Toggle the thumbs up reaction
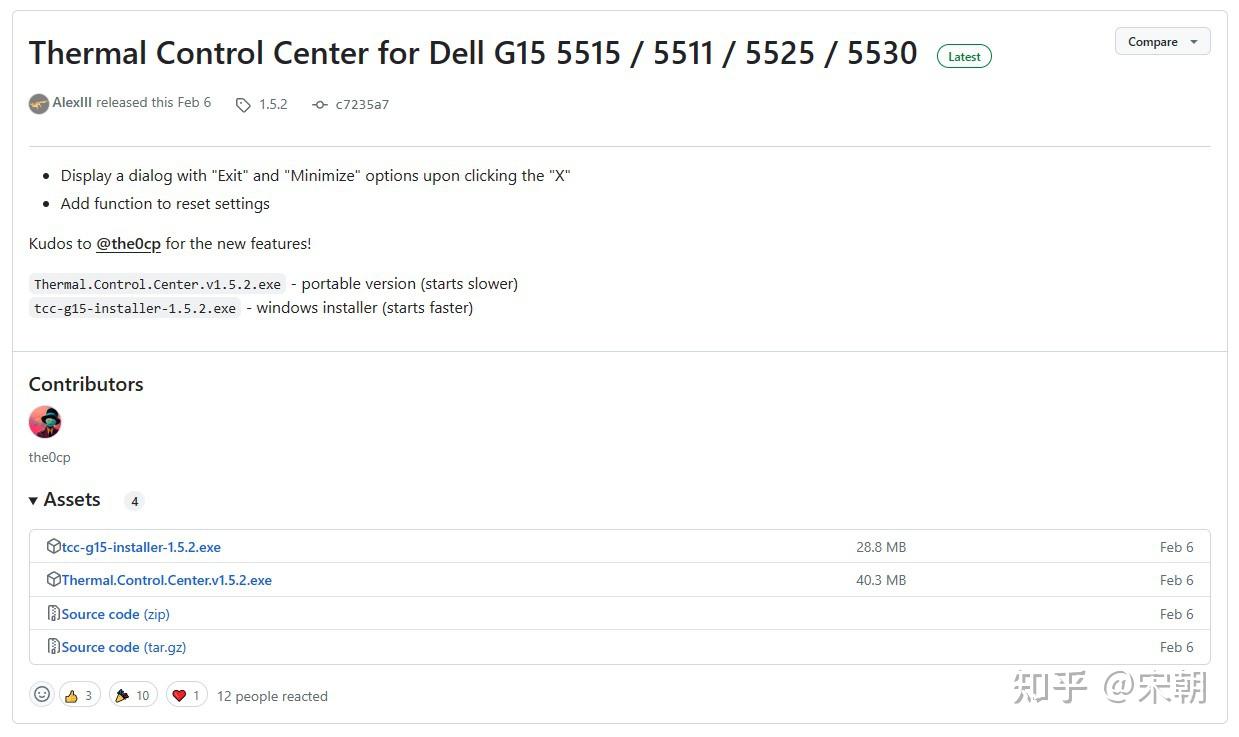 (80, 695)
